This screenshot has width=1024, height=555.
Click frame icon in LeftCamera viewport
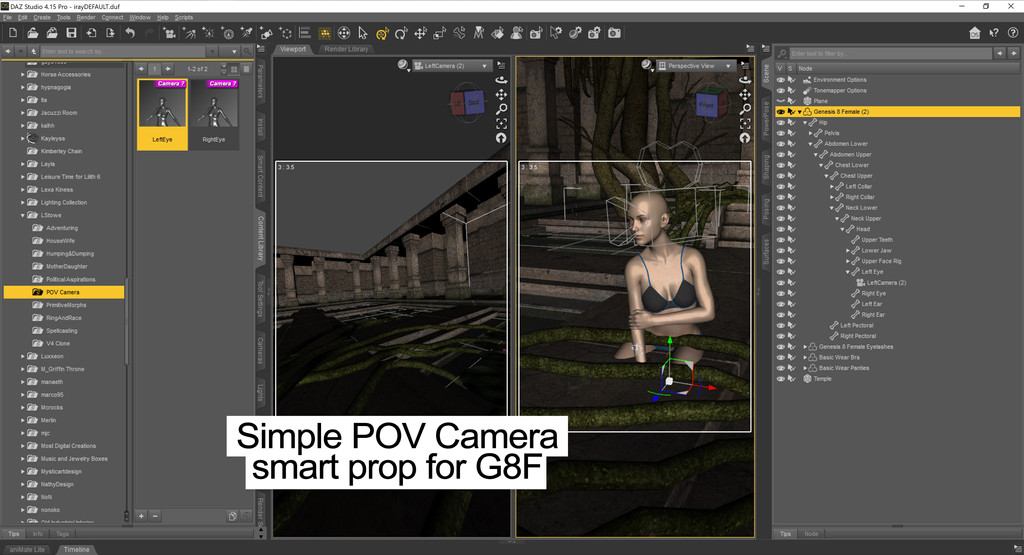click(x=501, y=123)
